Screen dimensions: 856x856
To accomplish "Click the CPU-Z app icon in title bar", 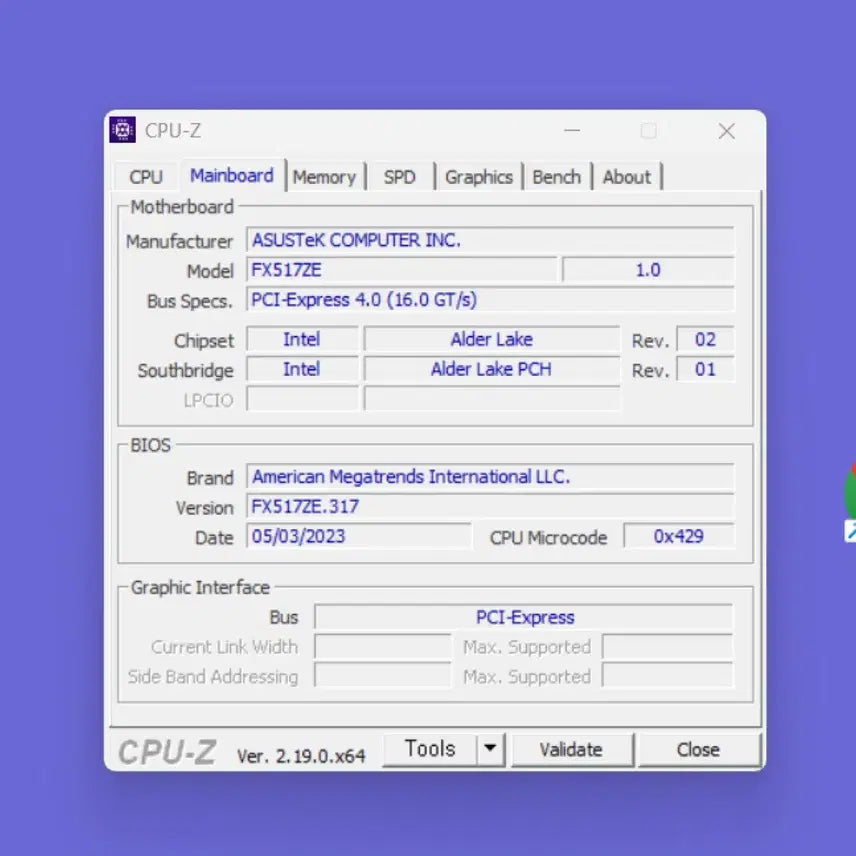I will pyautogui.click(x=123, y=130).
